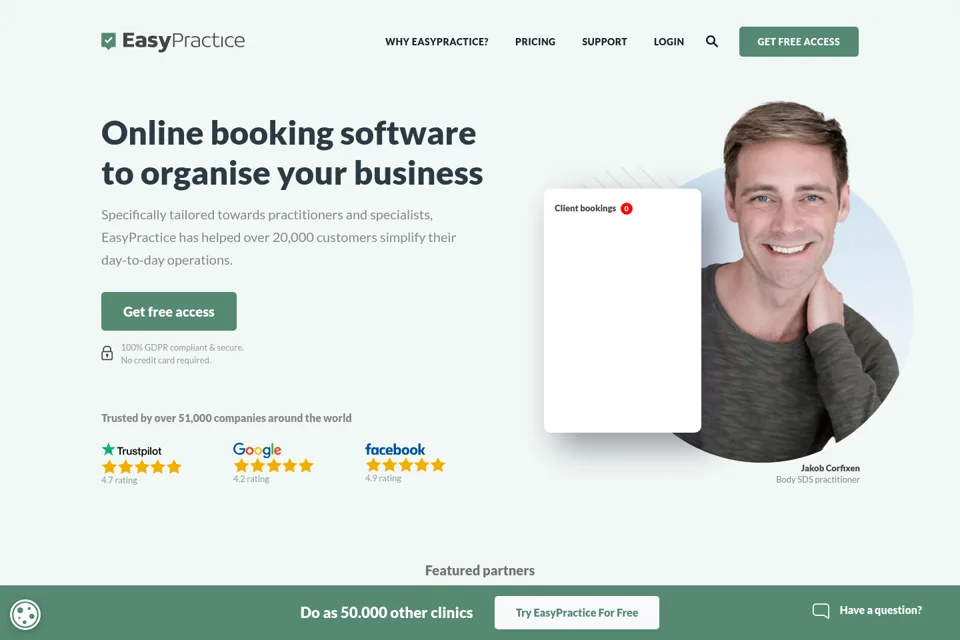The image size is (960, 640).
Task: Open the Login page
Action: [x=669, y=42]
